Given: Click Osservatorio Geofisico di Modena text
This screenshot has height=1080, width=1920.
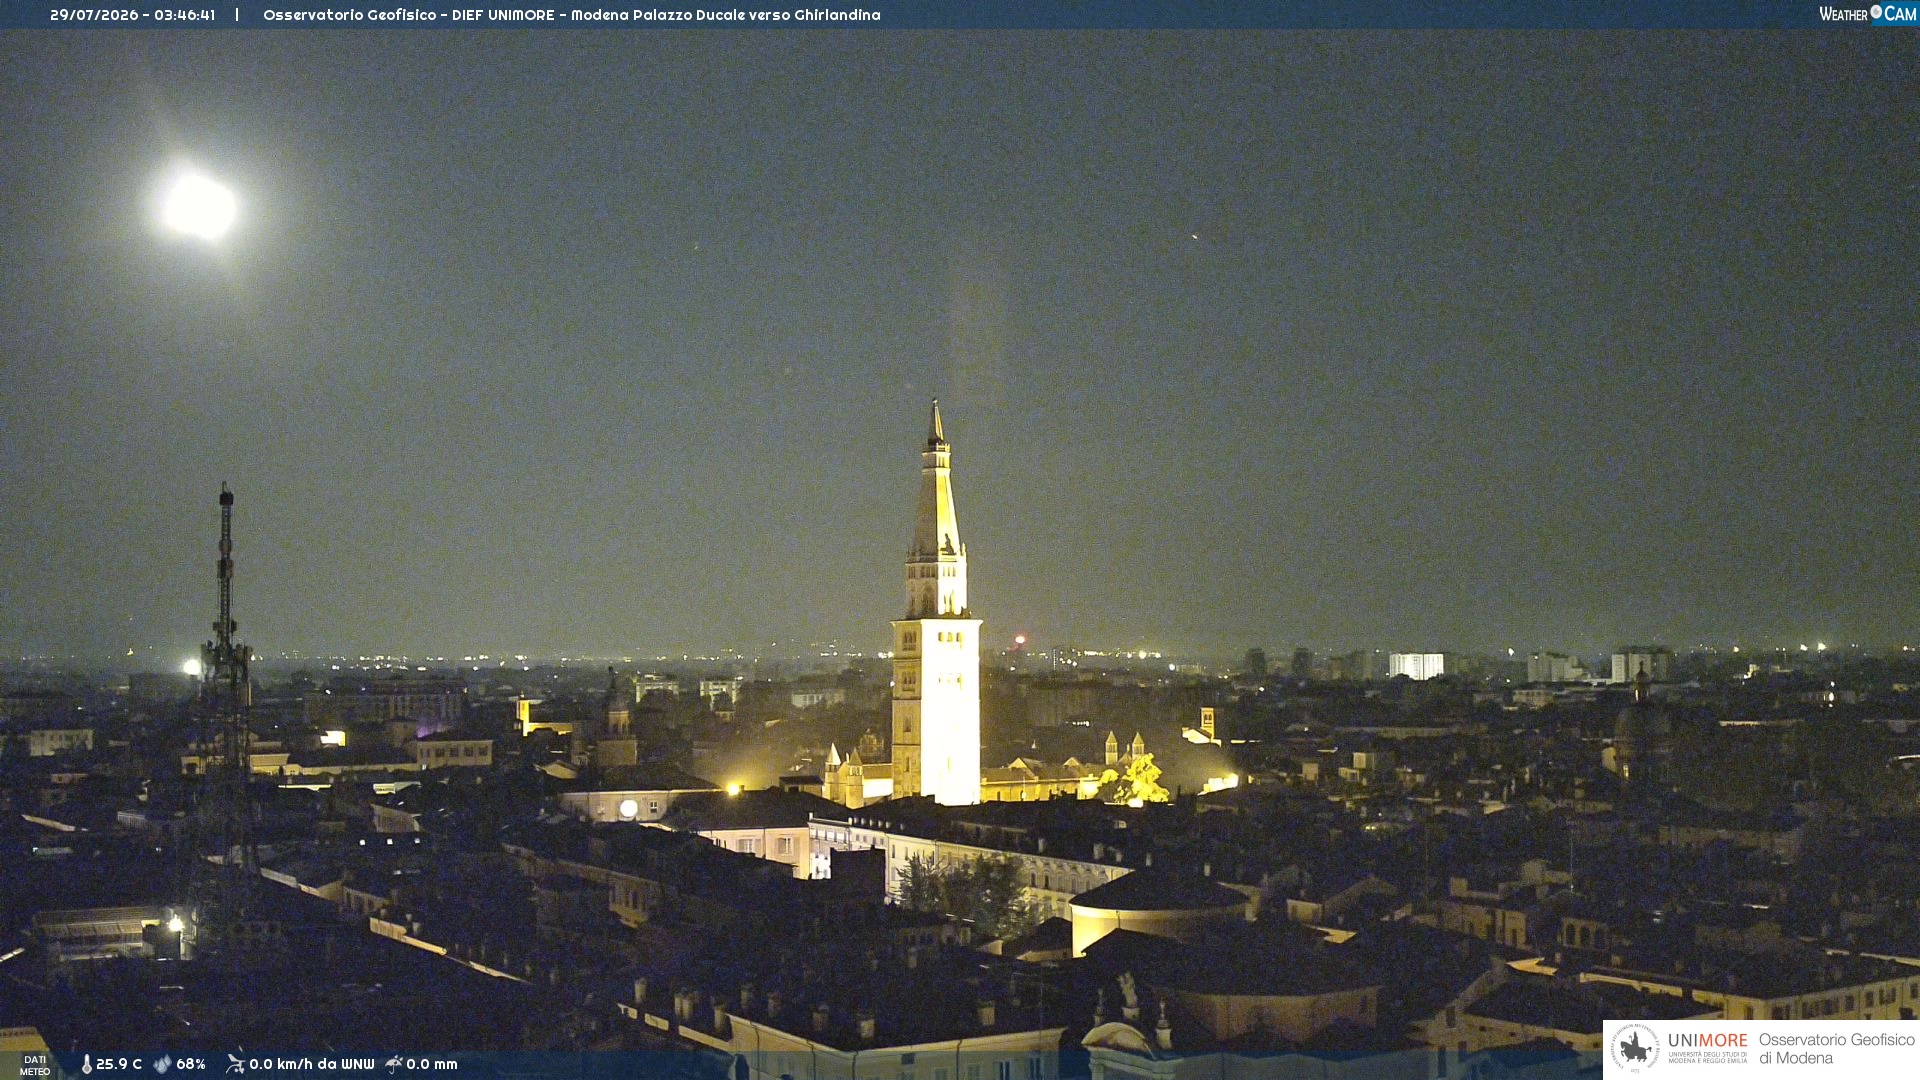Looking at the screenshot, I should (1837, 1049).
